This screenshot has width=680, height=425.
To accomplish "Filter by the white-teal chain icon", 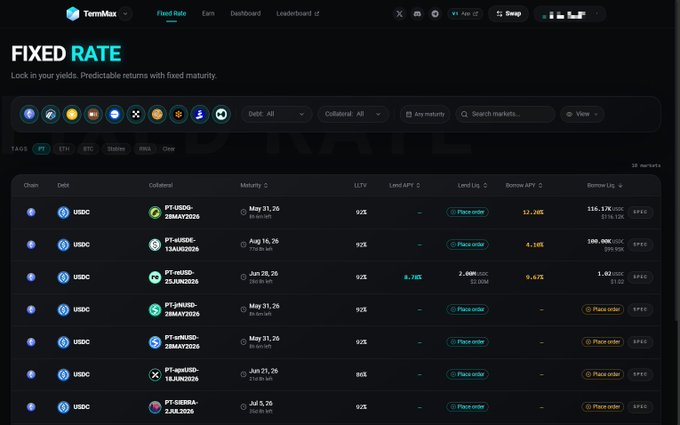I will 221,114.
